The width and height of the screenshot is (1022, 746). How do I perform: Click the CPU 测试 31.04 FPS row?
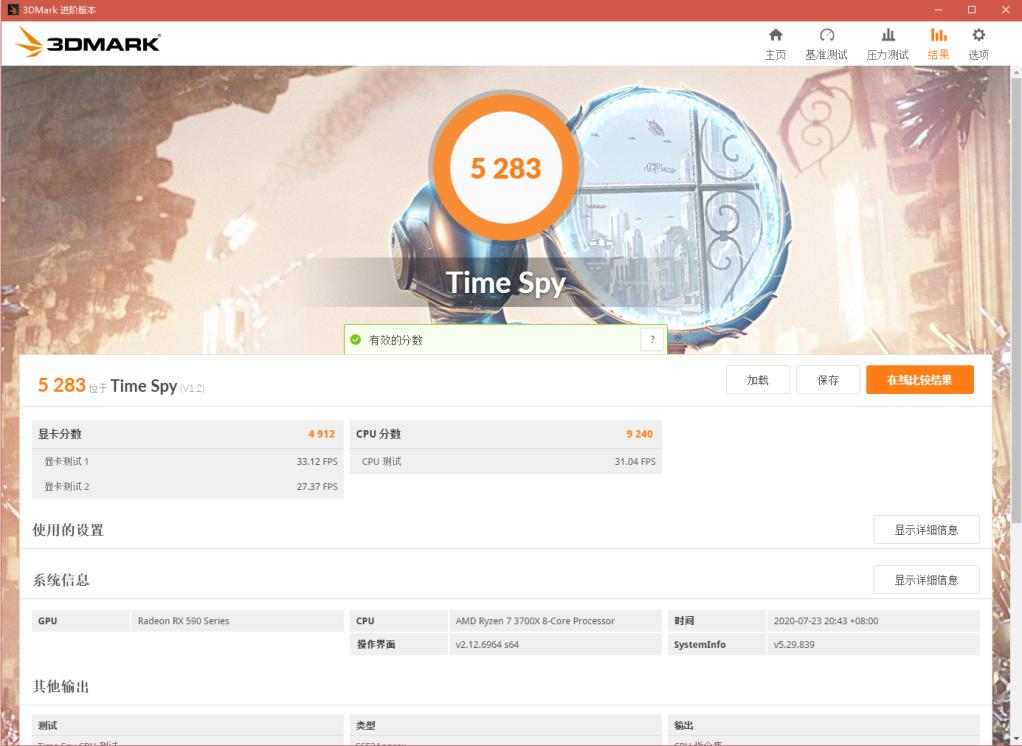[x=506, y=461]
